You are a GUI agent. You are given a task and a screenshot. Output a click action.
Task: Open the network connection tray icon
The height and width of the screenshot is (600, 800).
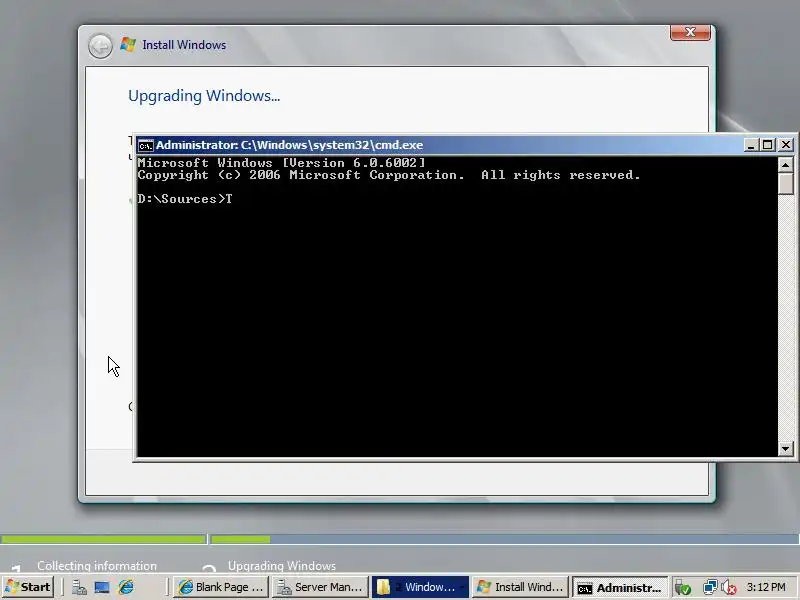[710, 588]
